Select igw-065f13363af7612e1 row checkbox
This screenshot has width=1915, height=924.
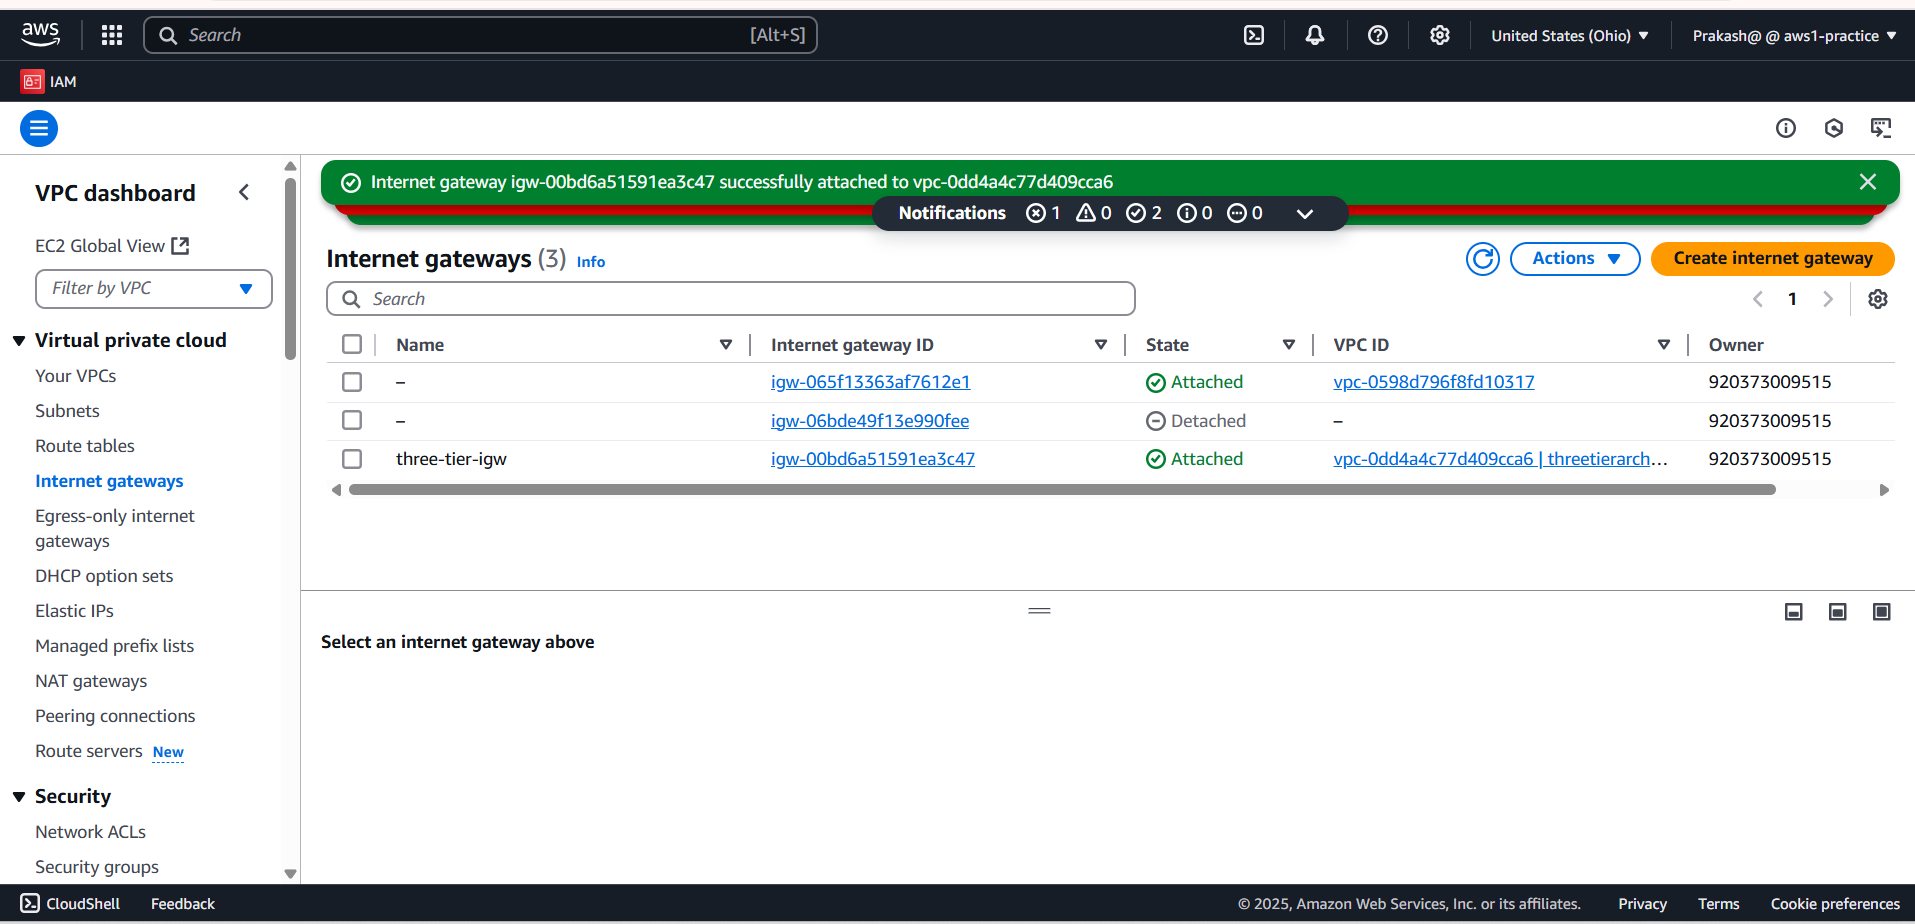pyautogui.click(x=352, y=382)
